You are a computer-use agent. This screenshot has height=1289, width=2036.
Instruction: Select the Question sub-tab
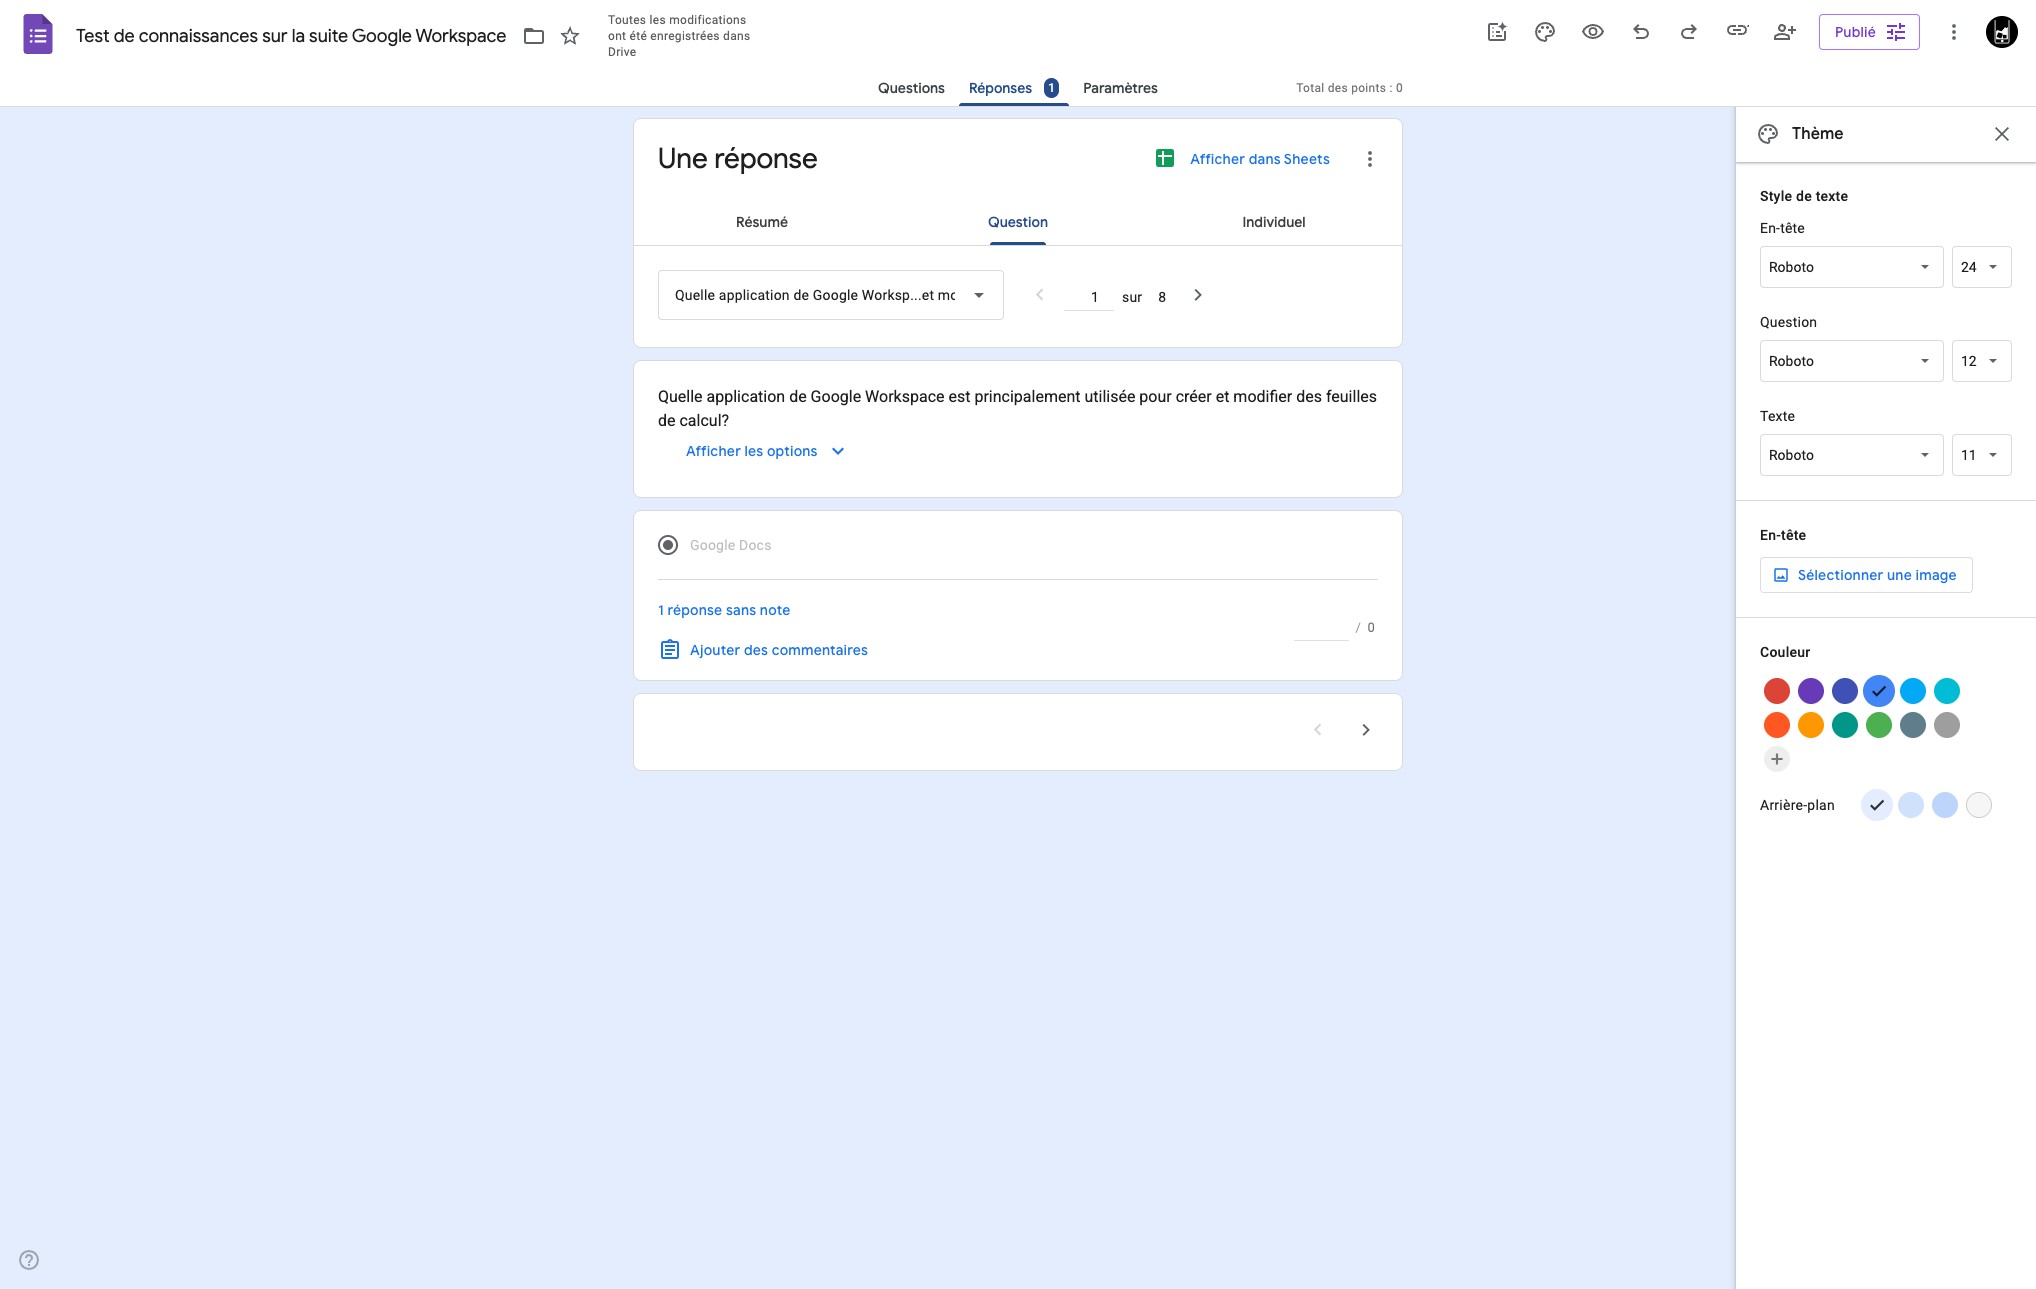1017,222
